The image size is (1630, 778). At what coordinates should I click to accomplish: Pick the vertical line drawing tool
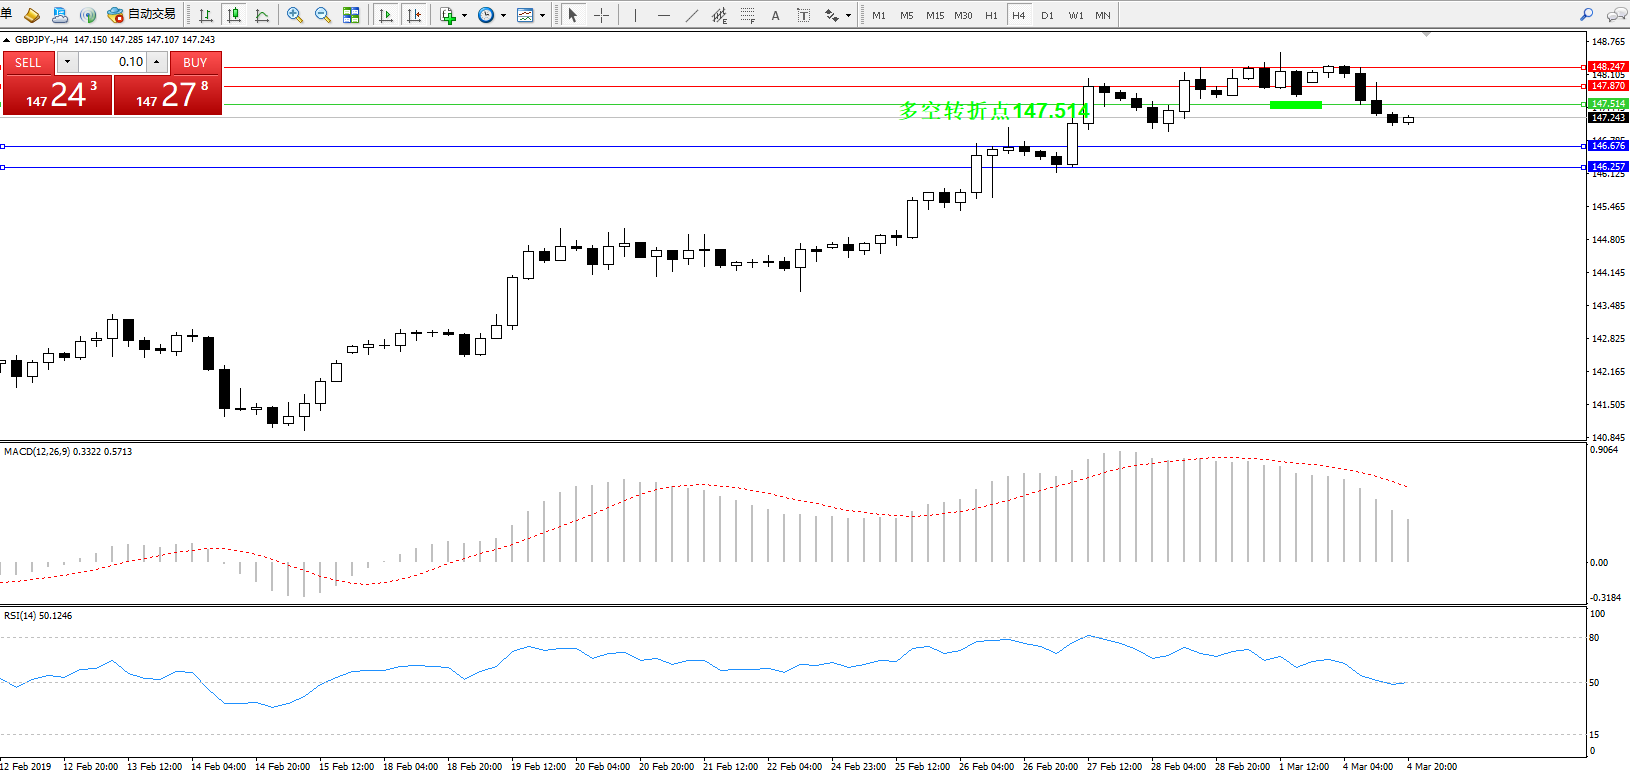tap(635, 15)
